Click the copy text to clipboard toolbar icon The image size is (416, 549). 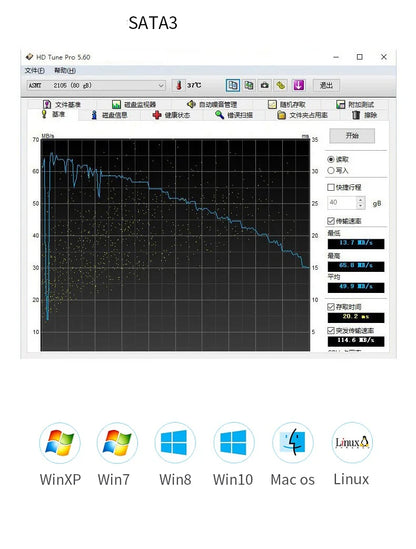(x=233, y=85)
